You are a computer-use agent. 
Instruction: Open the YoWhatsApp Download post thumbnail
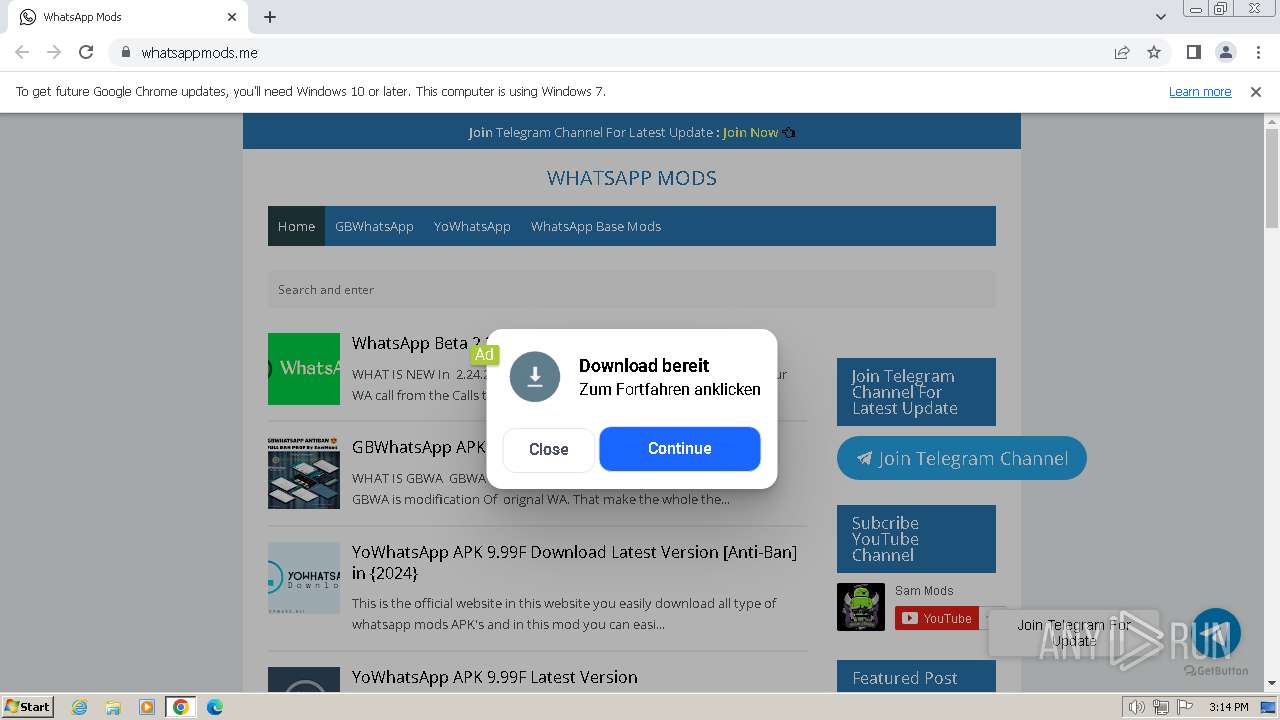(x=304, y=578)
